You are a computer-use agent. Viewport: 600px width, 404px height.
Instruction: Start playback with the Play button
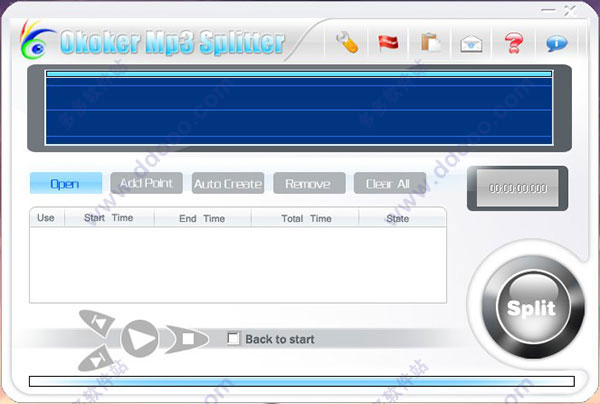click(x=140, y=339)
